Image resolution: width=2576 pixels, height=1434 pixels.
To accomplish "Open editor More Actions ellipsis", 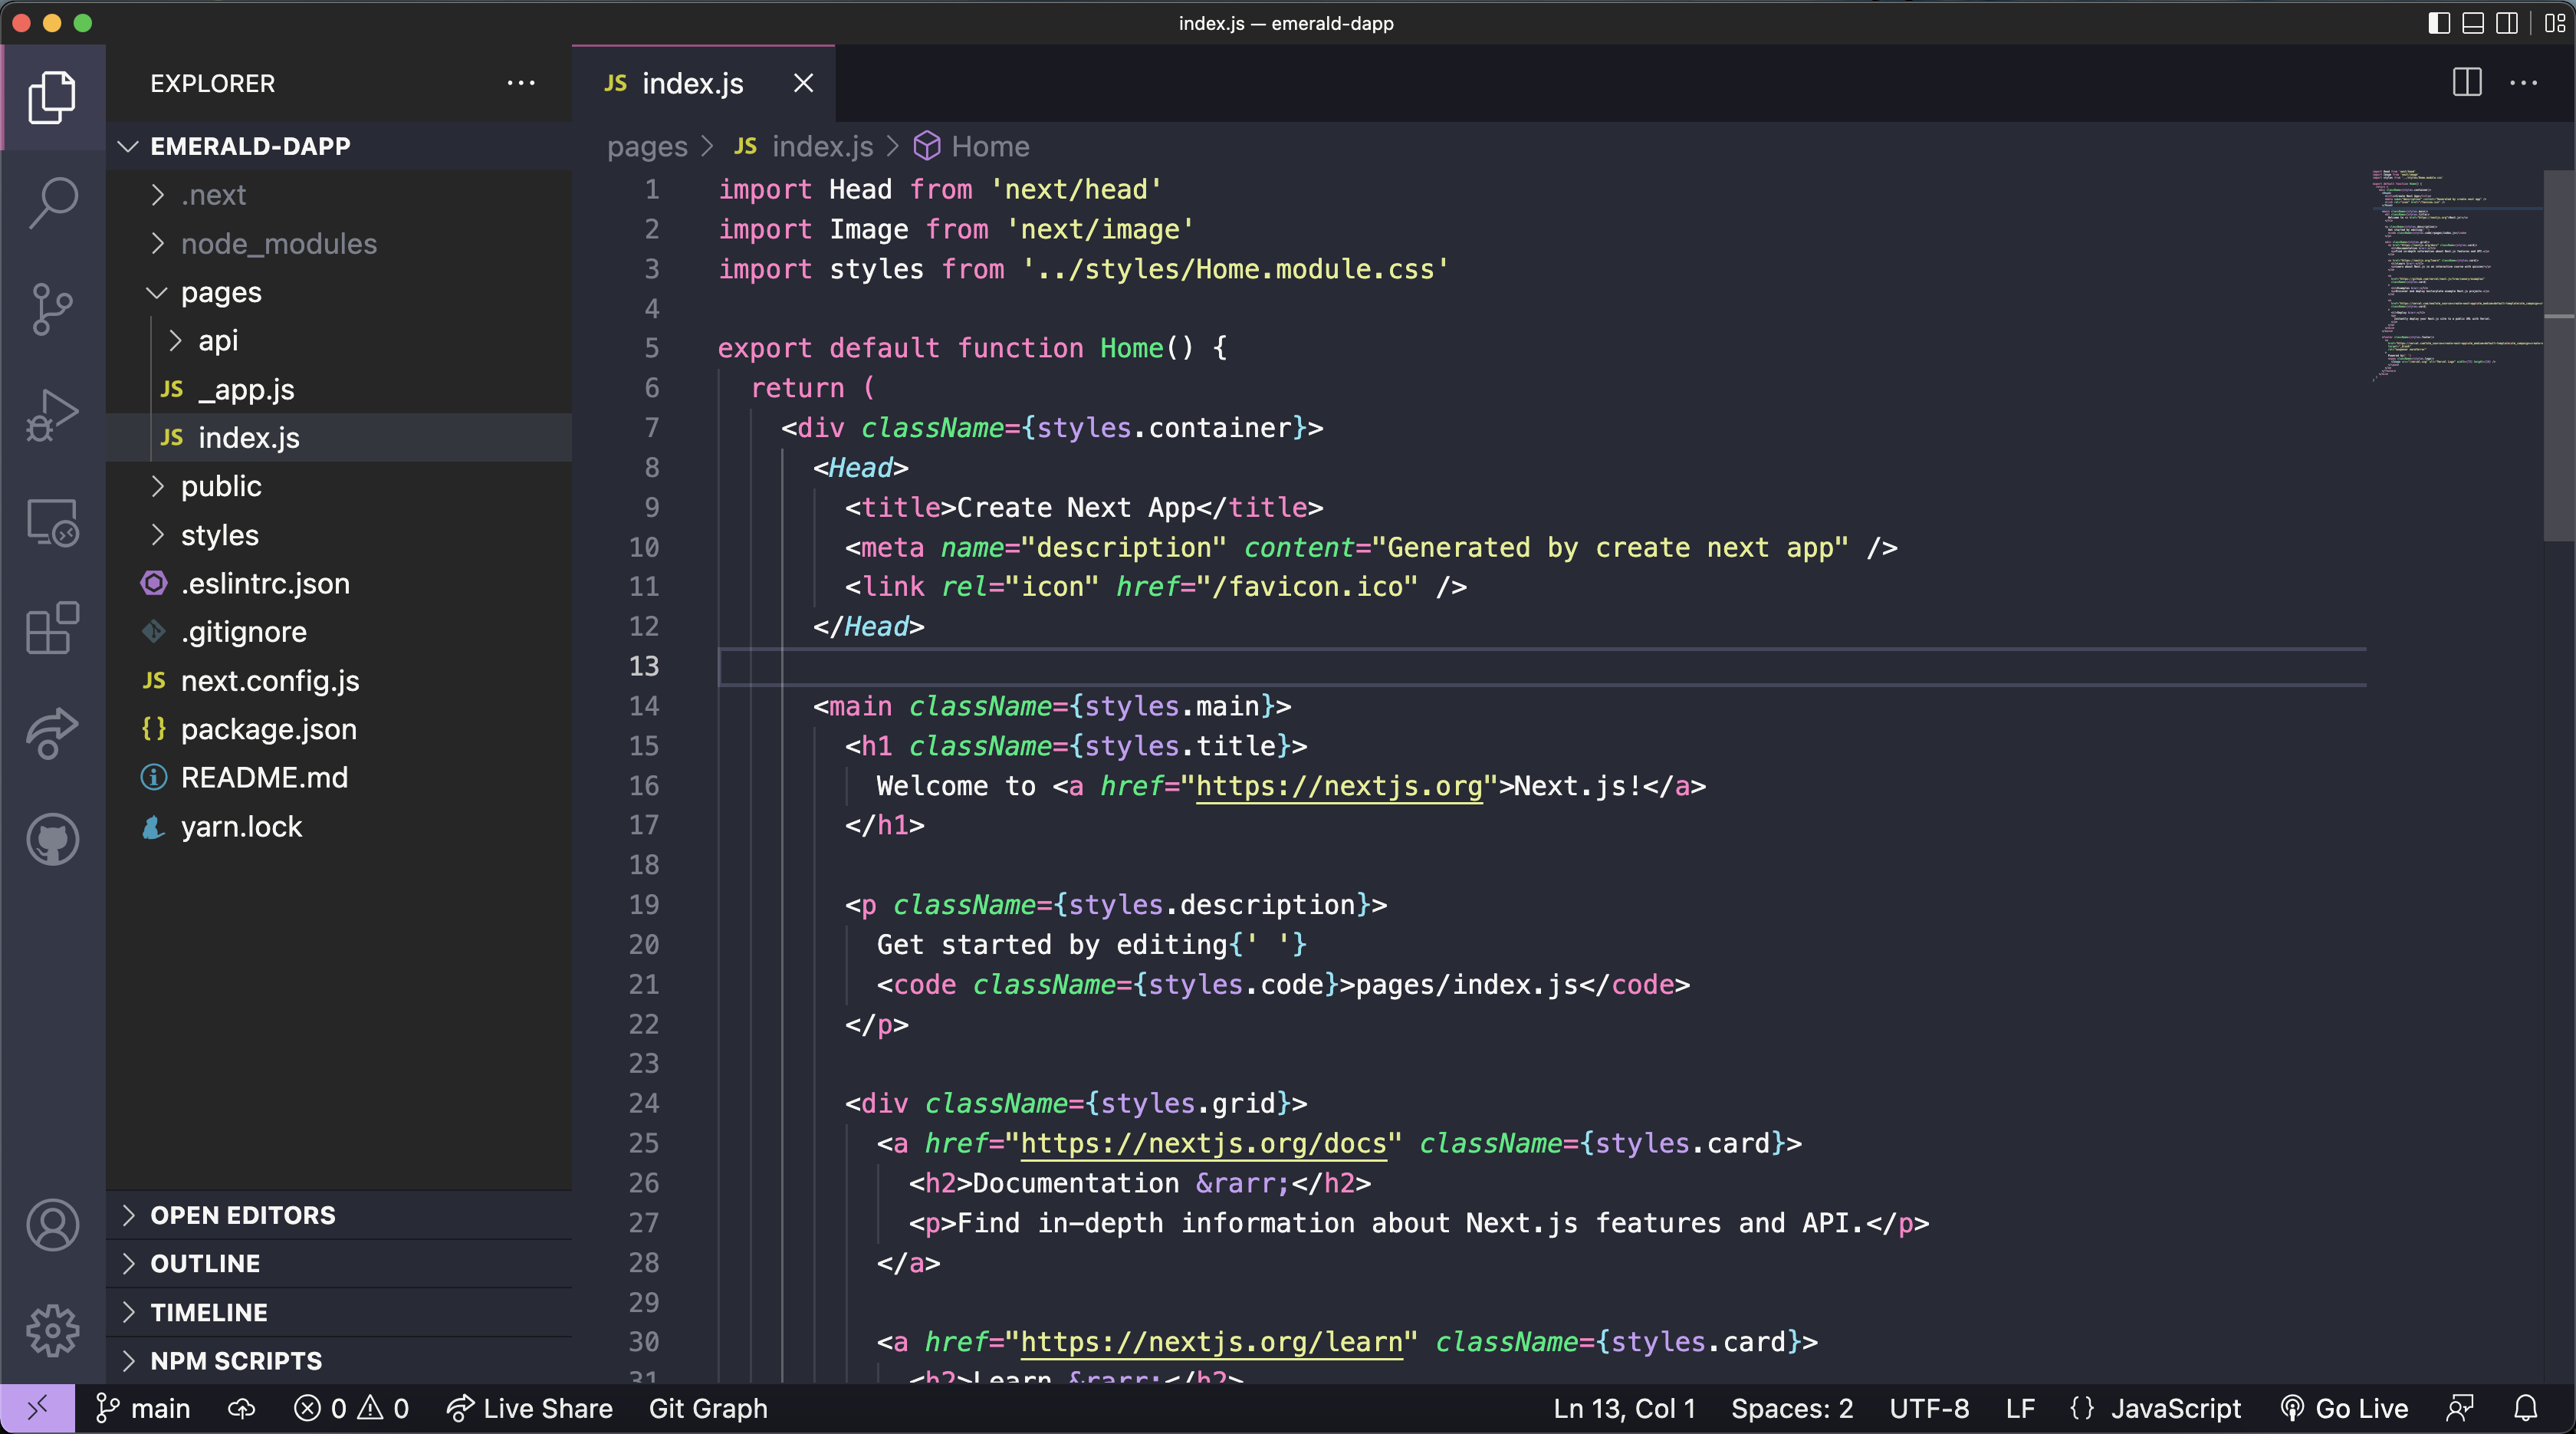I will tap(2523, 83).
